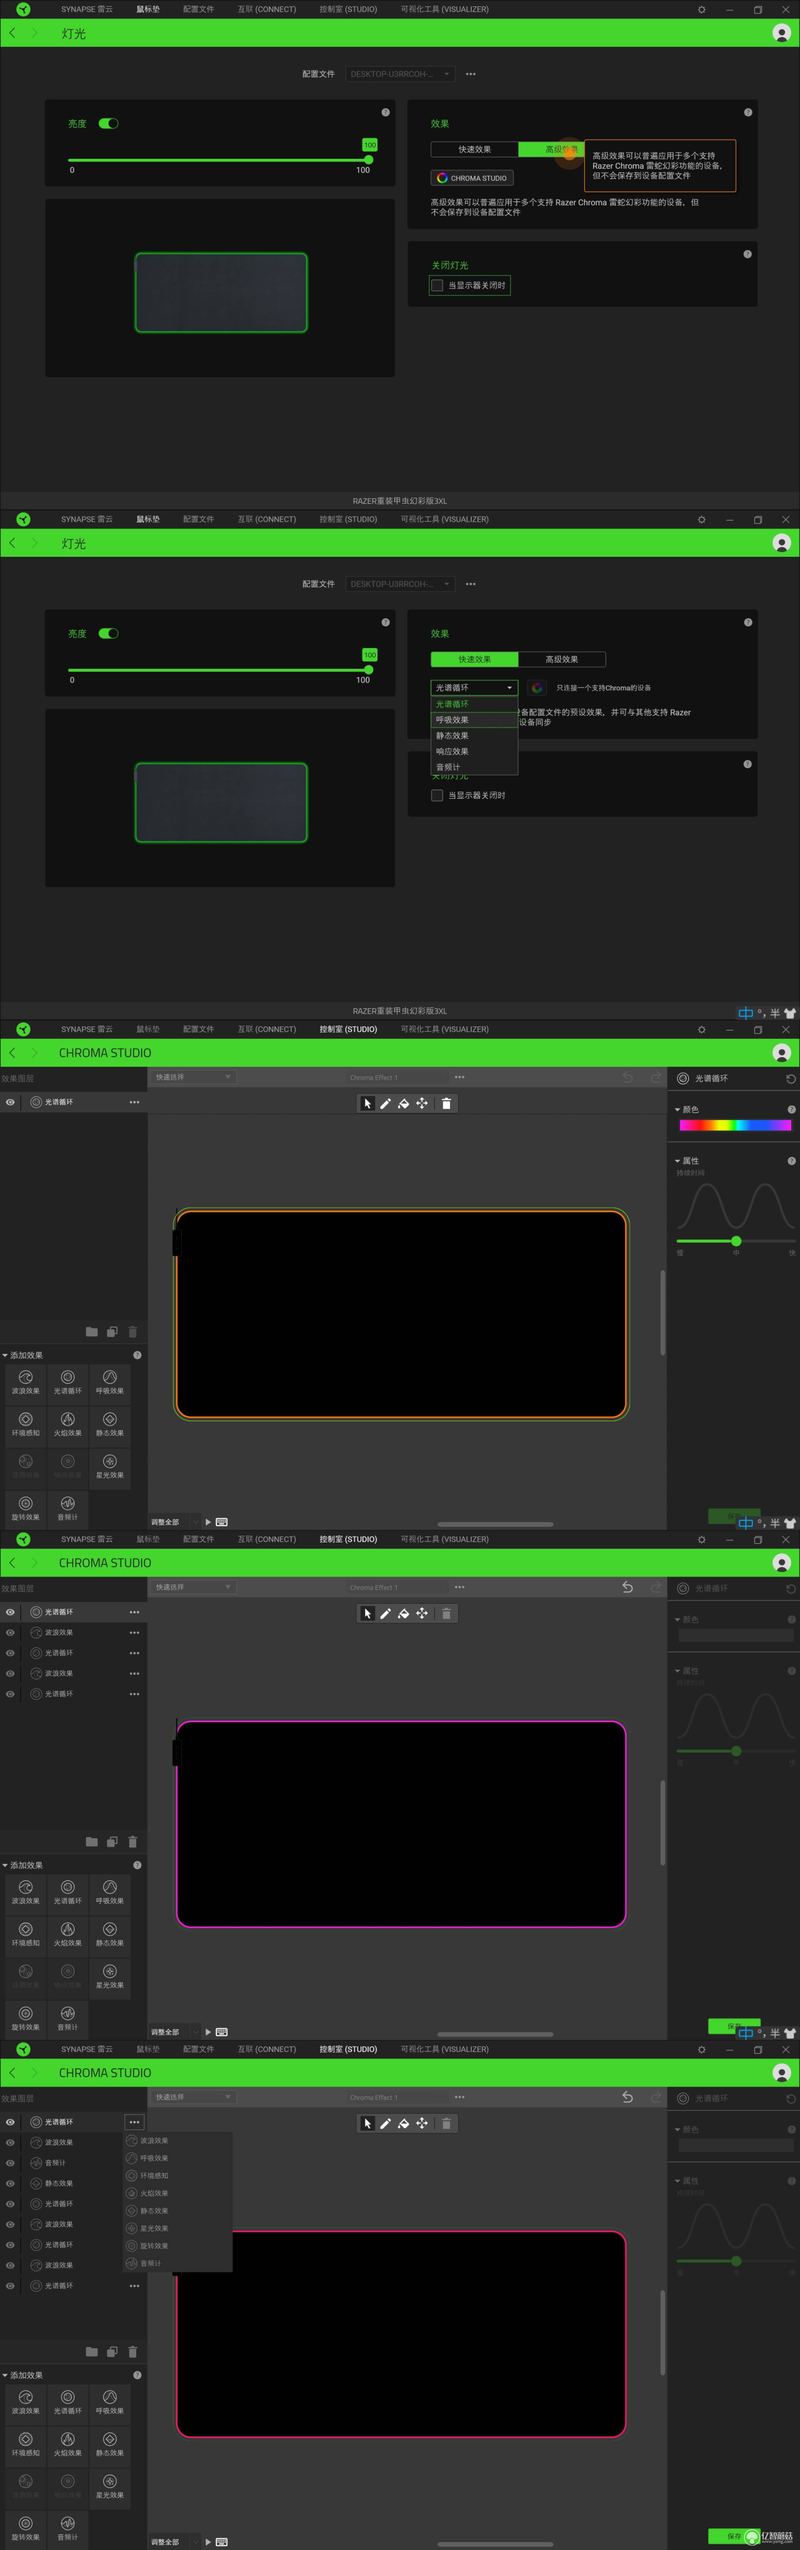Click help icon on 关闭灯光 card, top Lighting window
Viewport: 800px width, 2550px height.
pyautogui.click(x=747, y=254)
